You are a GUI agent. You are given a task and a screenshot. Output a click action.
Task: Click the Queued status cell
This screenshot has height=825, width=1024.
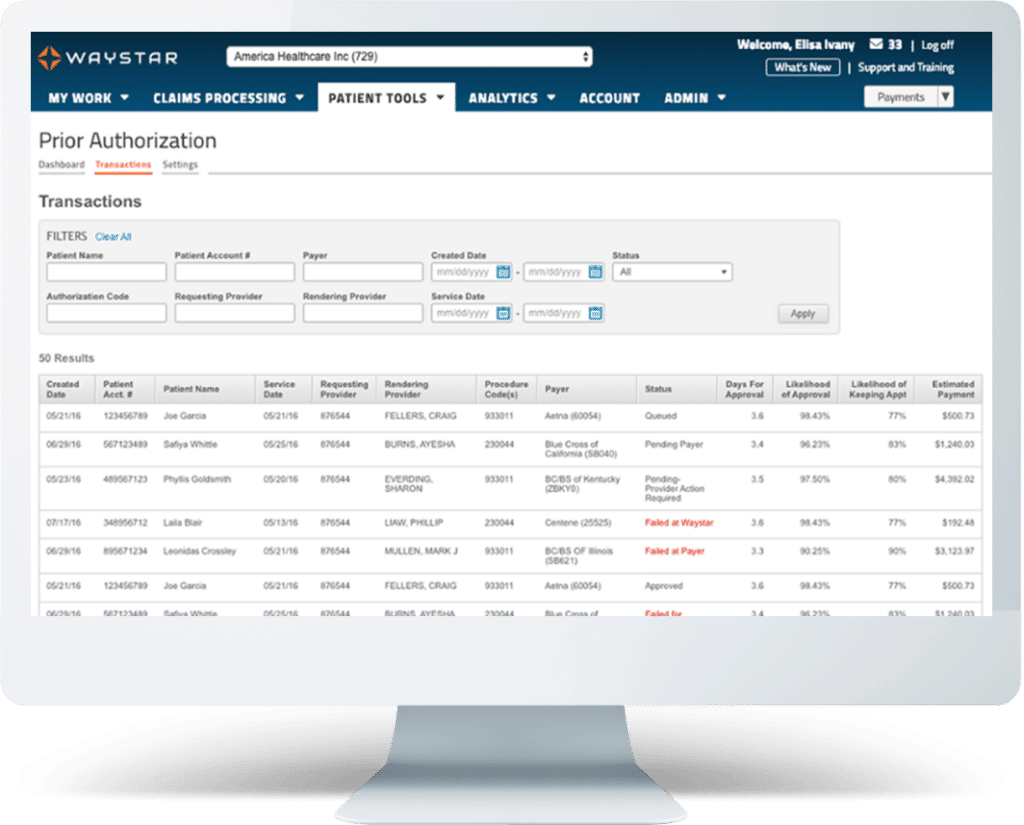click(x=660, y=416)
